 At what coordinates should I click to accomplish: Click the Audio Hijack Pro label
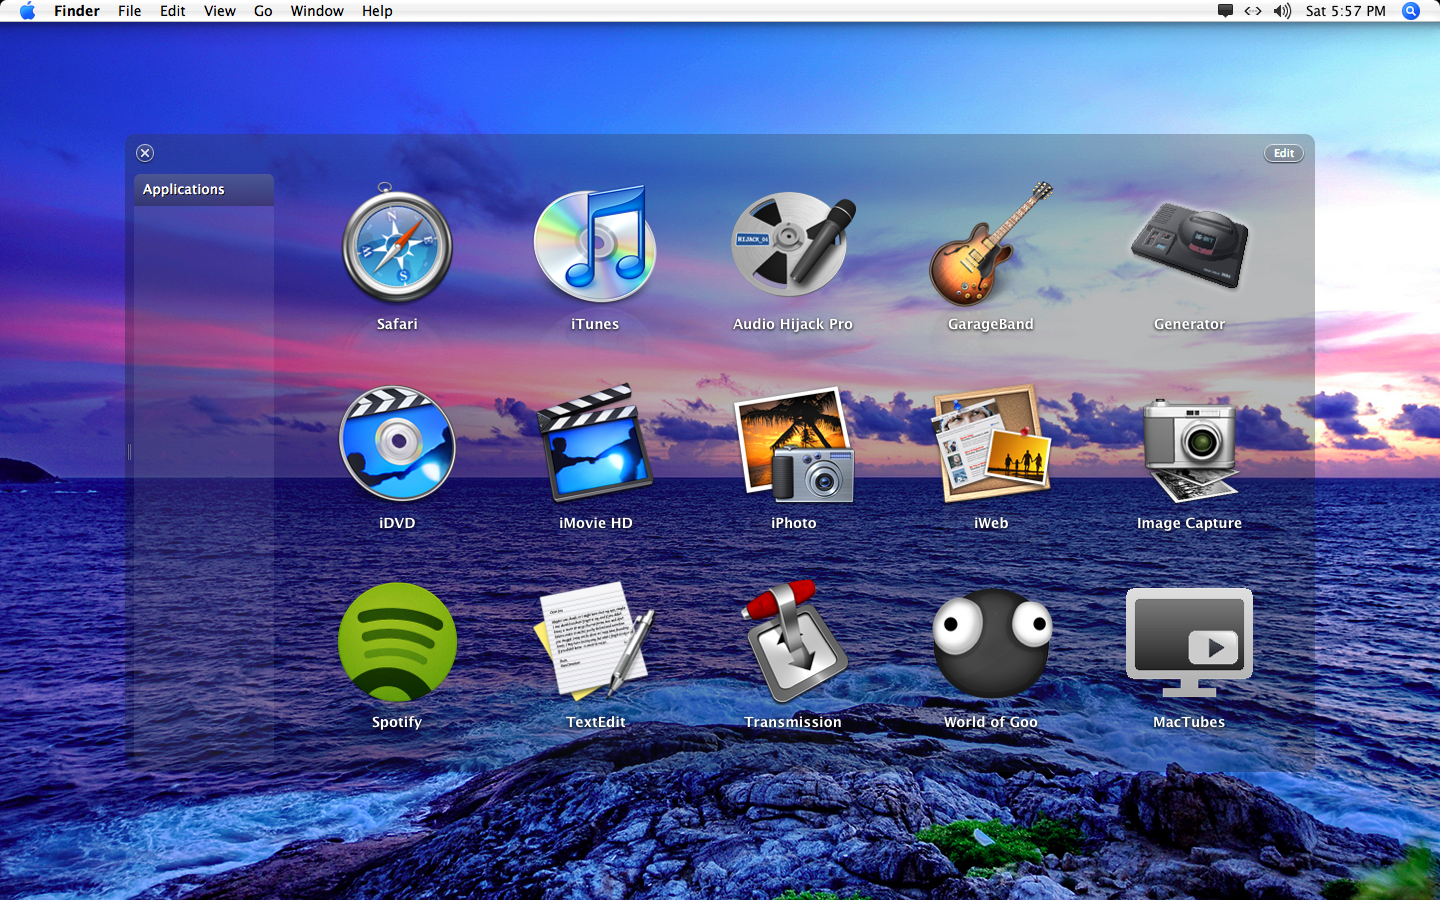click(x=793, y=324)
